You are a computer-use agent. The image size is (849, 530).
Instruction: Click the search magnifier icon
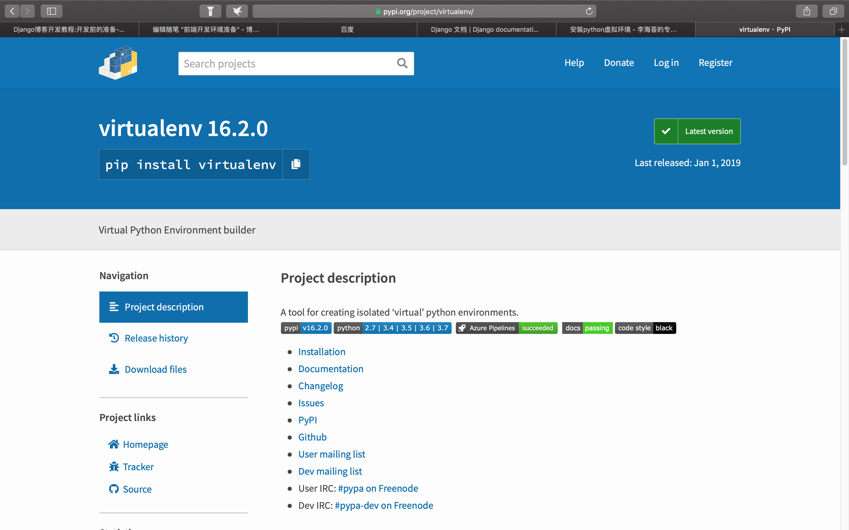[x=402, y=63]
